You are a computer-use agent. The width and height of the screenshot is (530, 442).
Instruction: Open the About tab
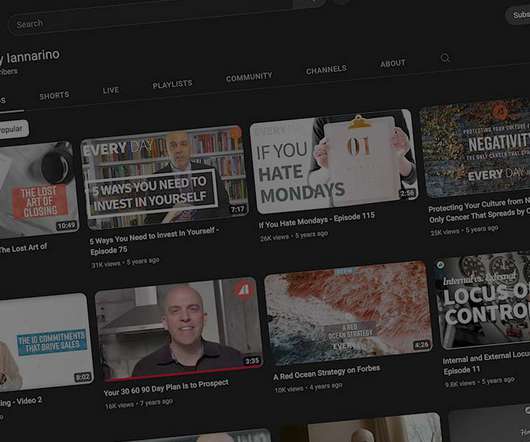click(393, 63)
